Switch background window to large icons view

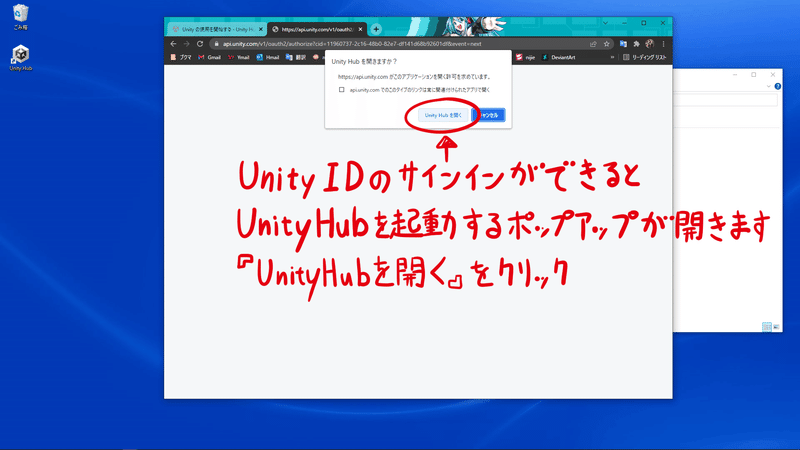coord(776,327)
